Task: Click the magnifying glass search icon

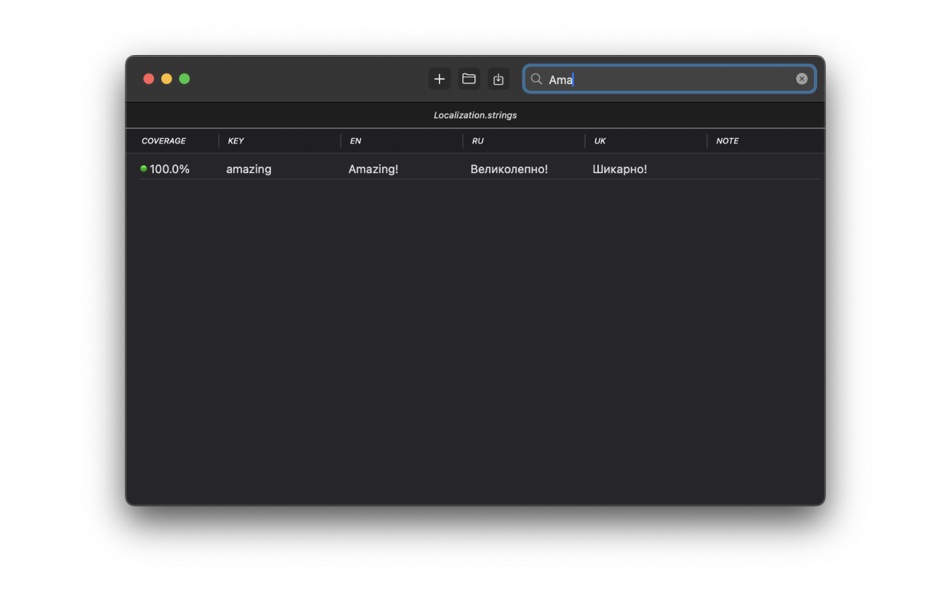Action: click(536, 79)
